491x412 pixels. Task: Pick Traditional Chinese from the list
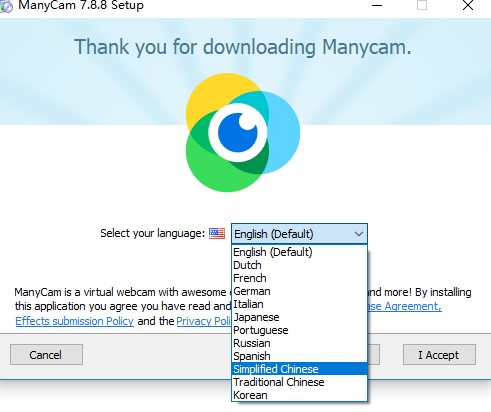pyautogui.click(x=299, y=382)
